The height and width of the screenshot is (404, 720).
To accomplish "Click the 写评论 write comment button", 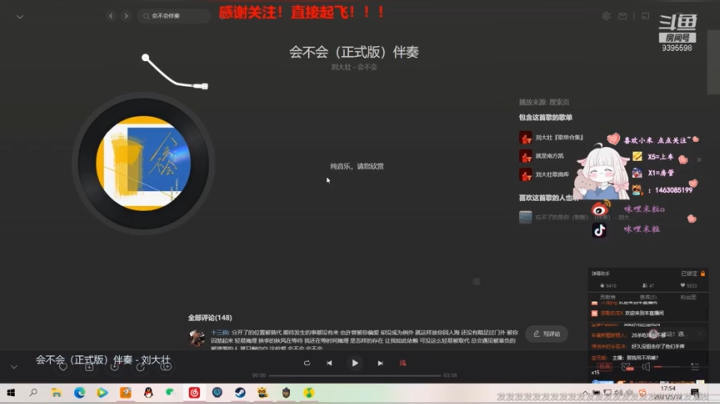I will point(546,334).
